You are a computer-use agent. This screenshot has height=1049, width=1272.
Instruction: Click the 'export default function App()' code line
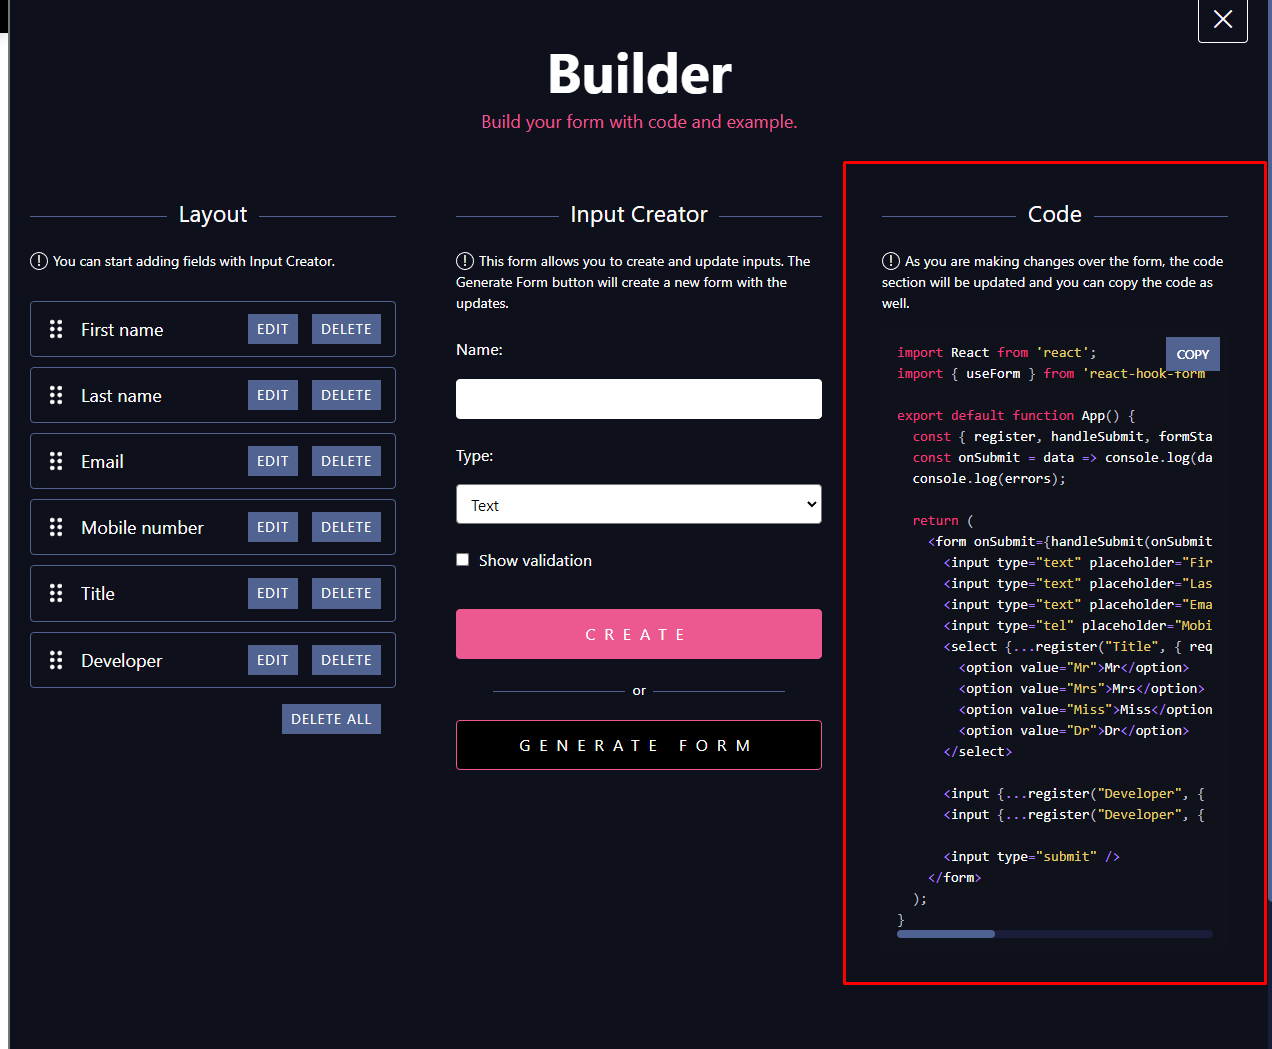tap(1016, 415)
